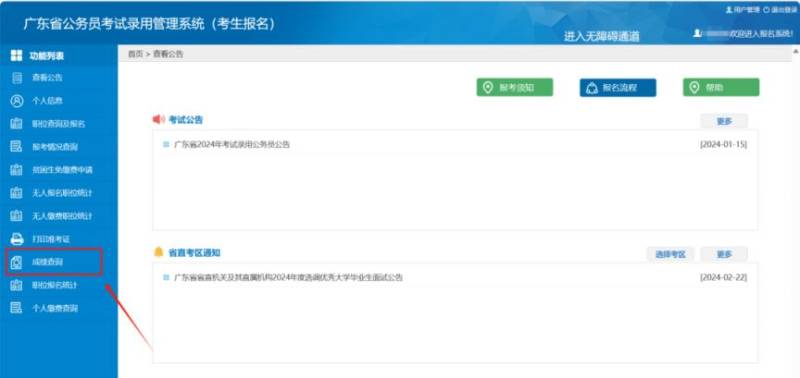The height and width of the screenshot is (378, 800).
Task: Click the date [2024-02-22]
Action: [723, 278]
